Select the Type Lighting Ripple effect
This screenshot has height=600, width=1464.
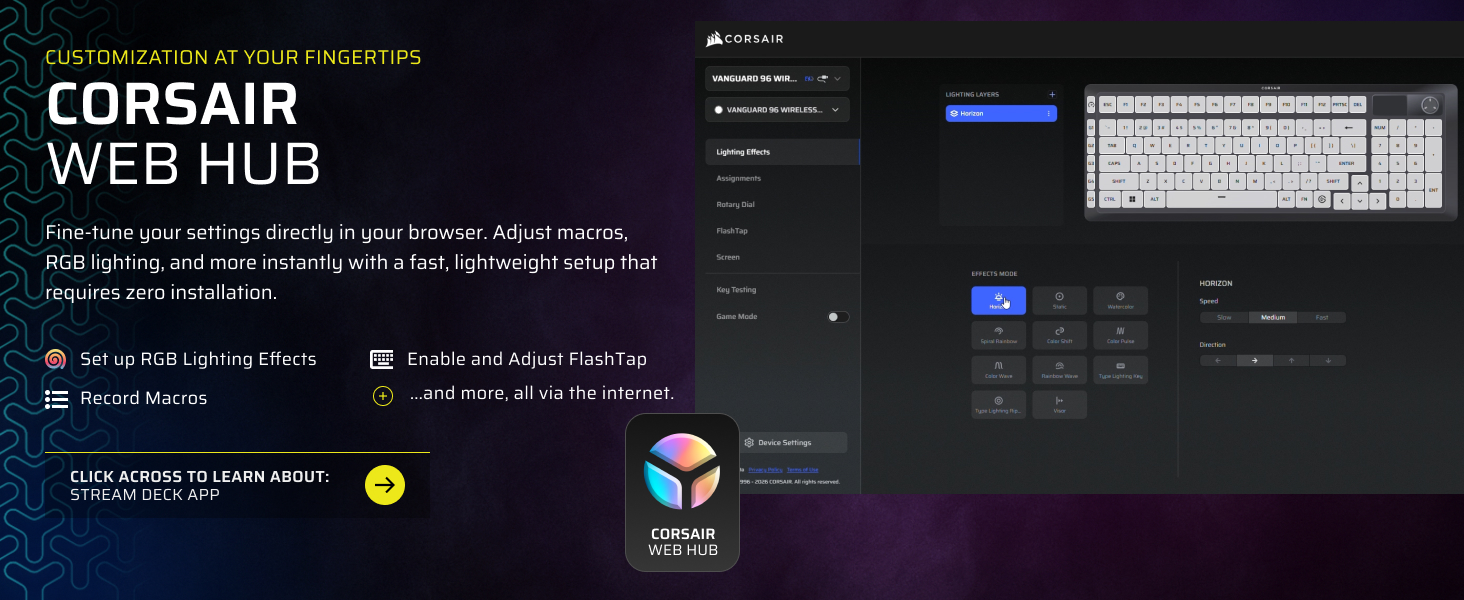click(x=998, y=405)
